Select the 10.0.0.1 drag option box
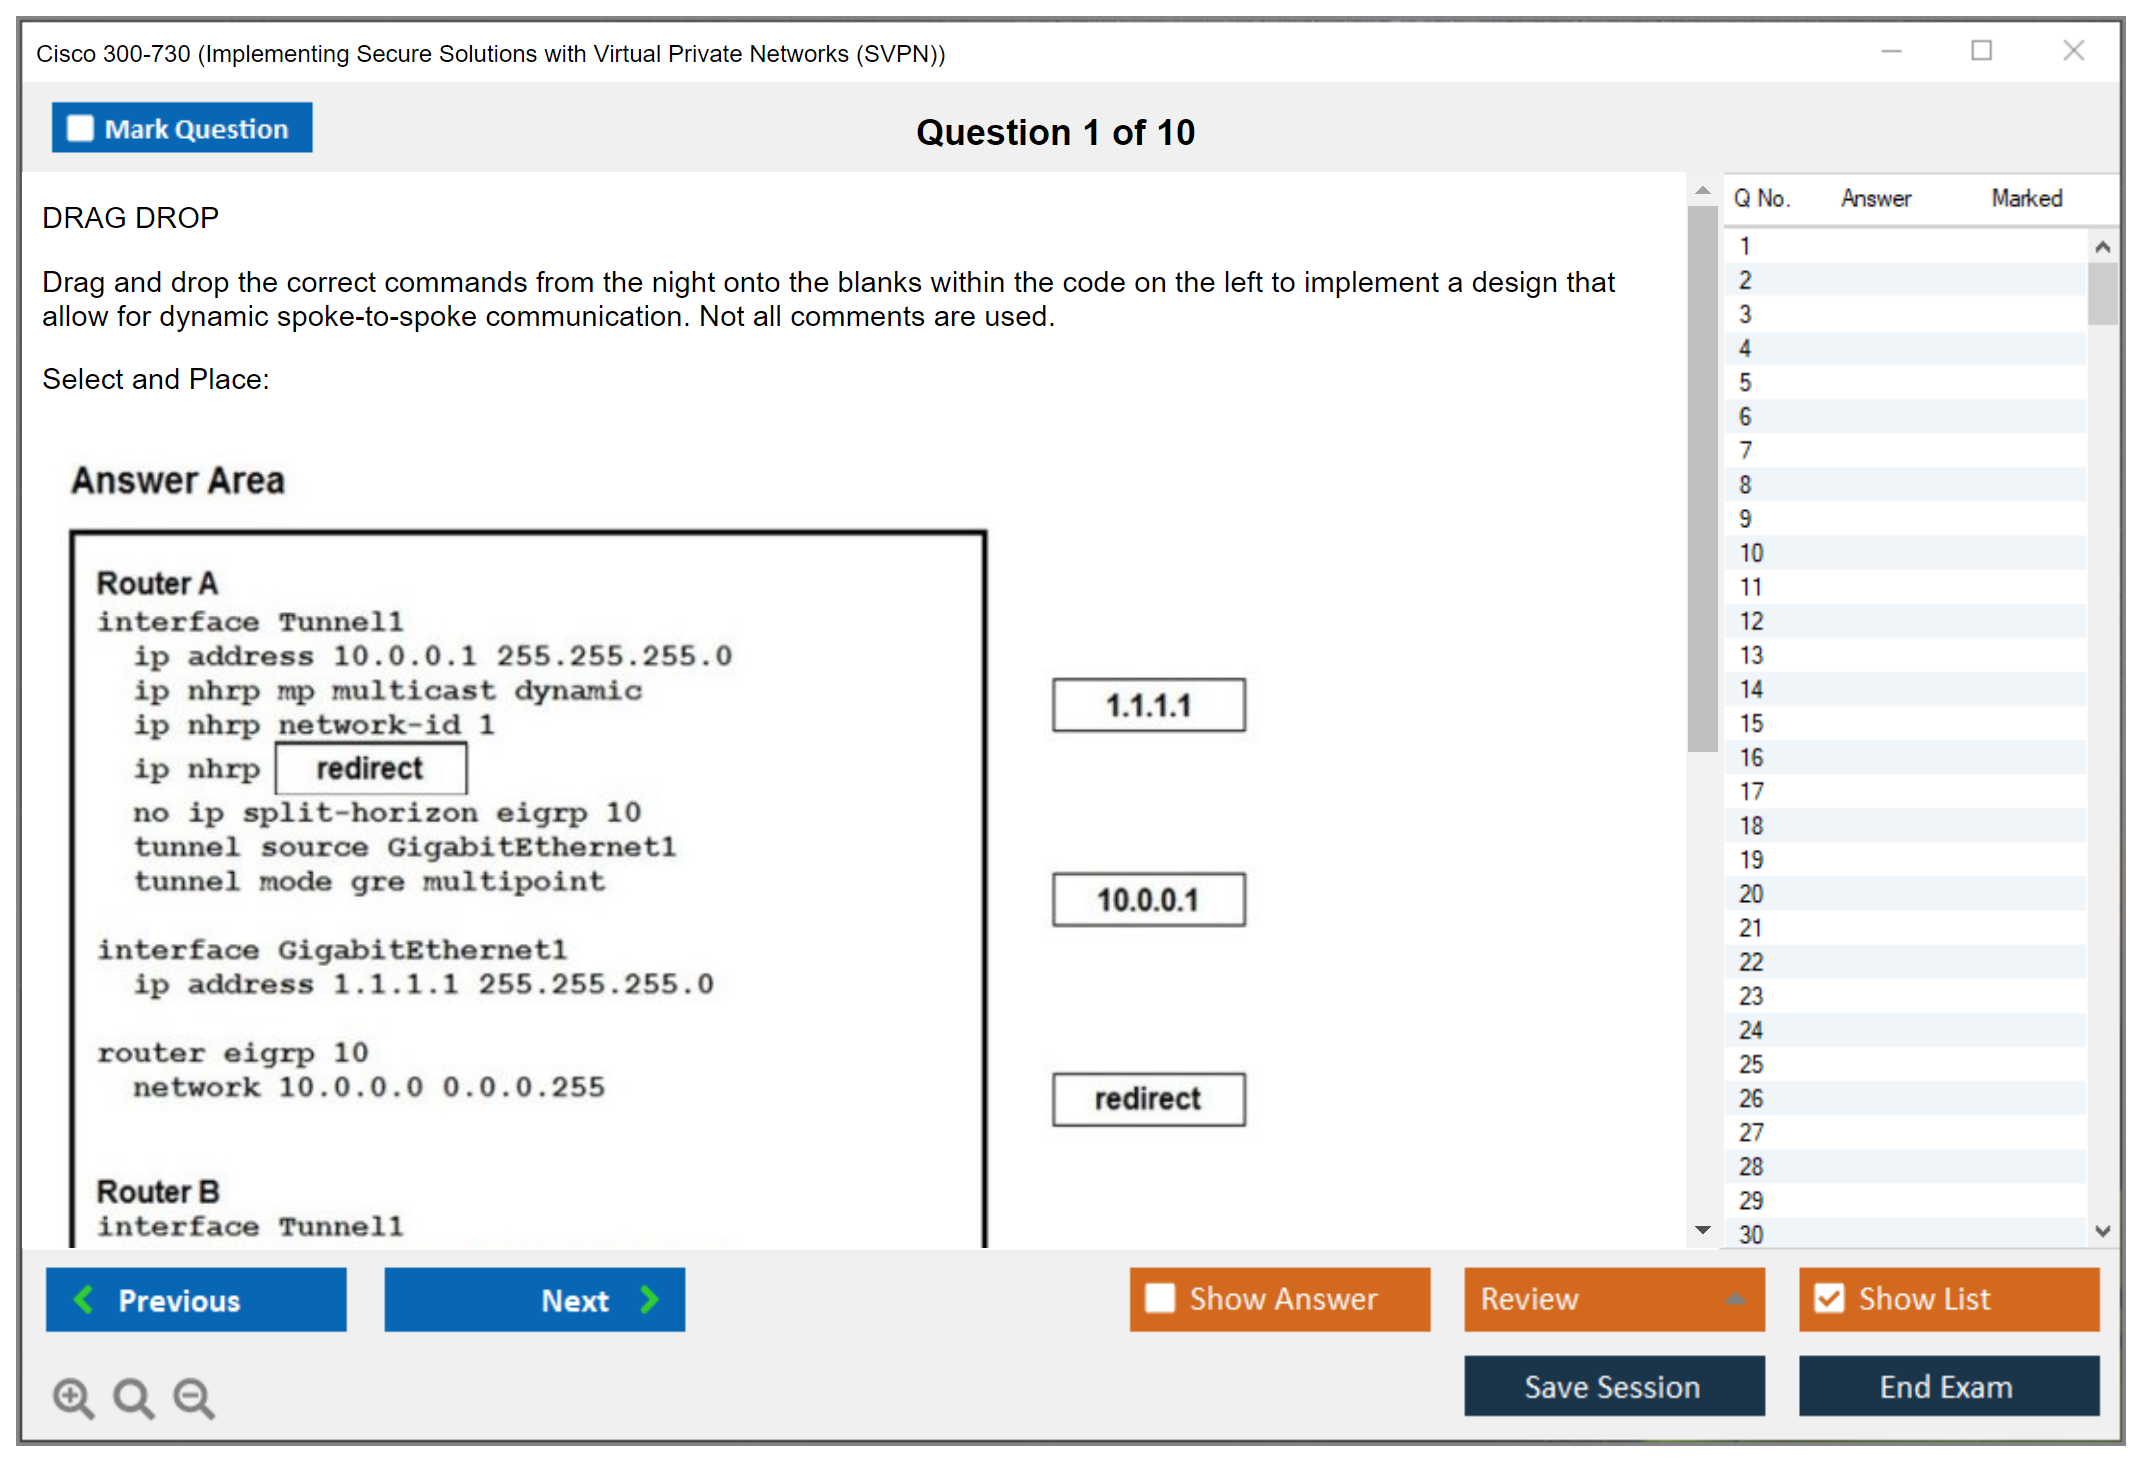Image resolution: width=2150 pixels, height=1470 pixels. [1148, 900]
